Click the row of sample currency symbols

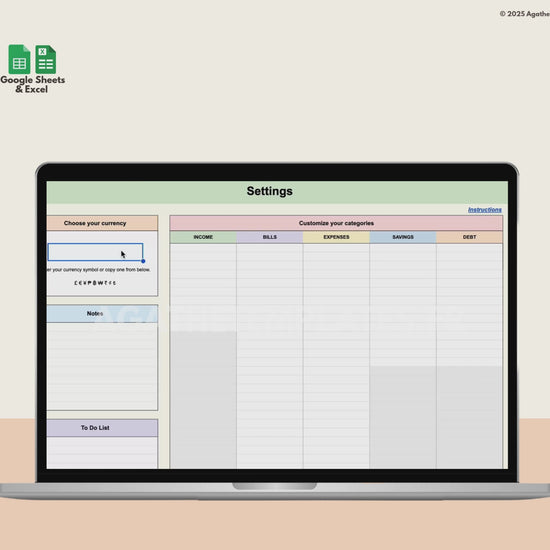(x=95, y=283)
